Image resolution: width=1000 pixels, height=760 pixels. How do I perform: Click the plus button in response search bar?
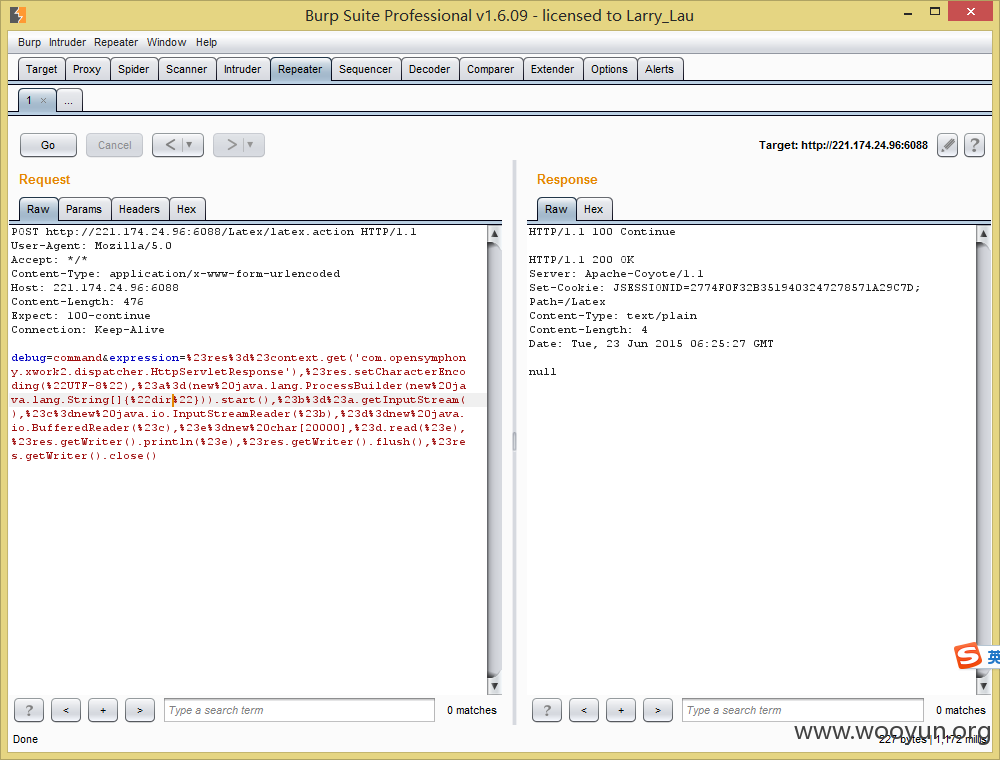pos(621,710)
